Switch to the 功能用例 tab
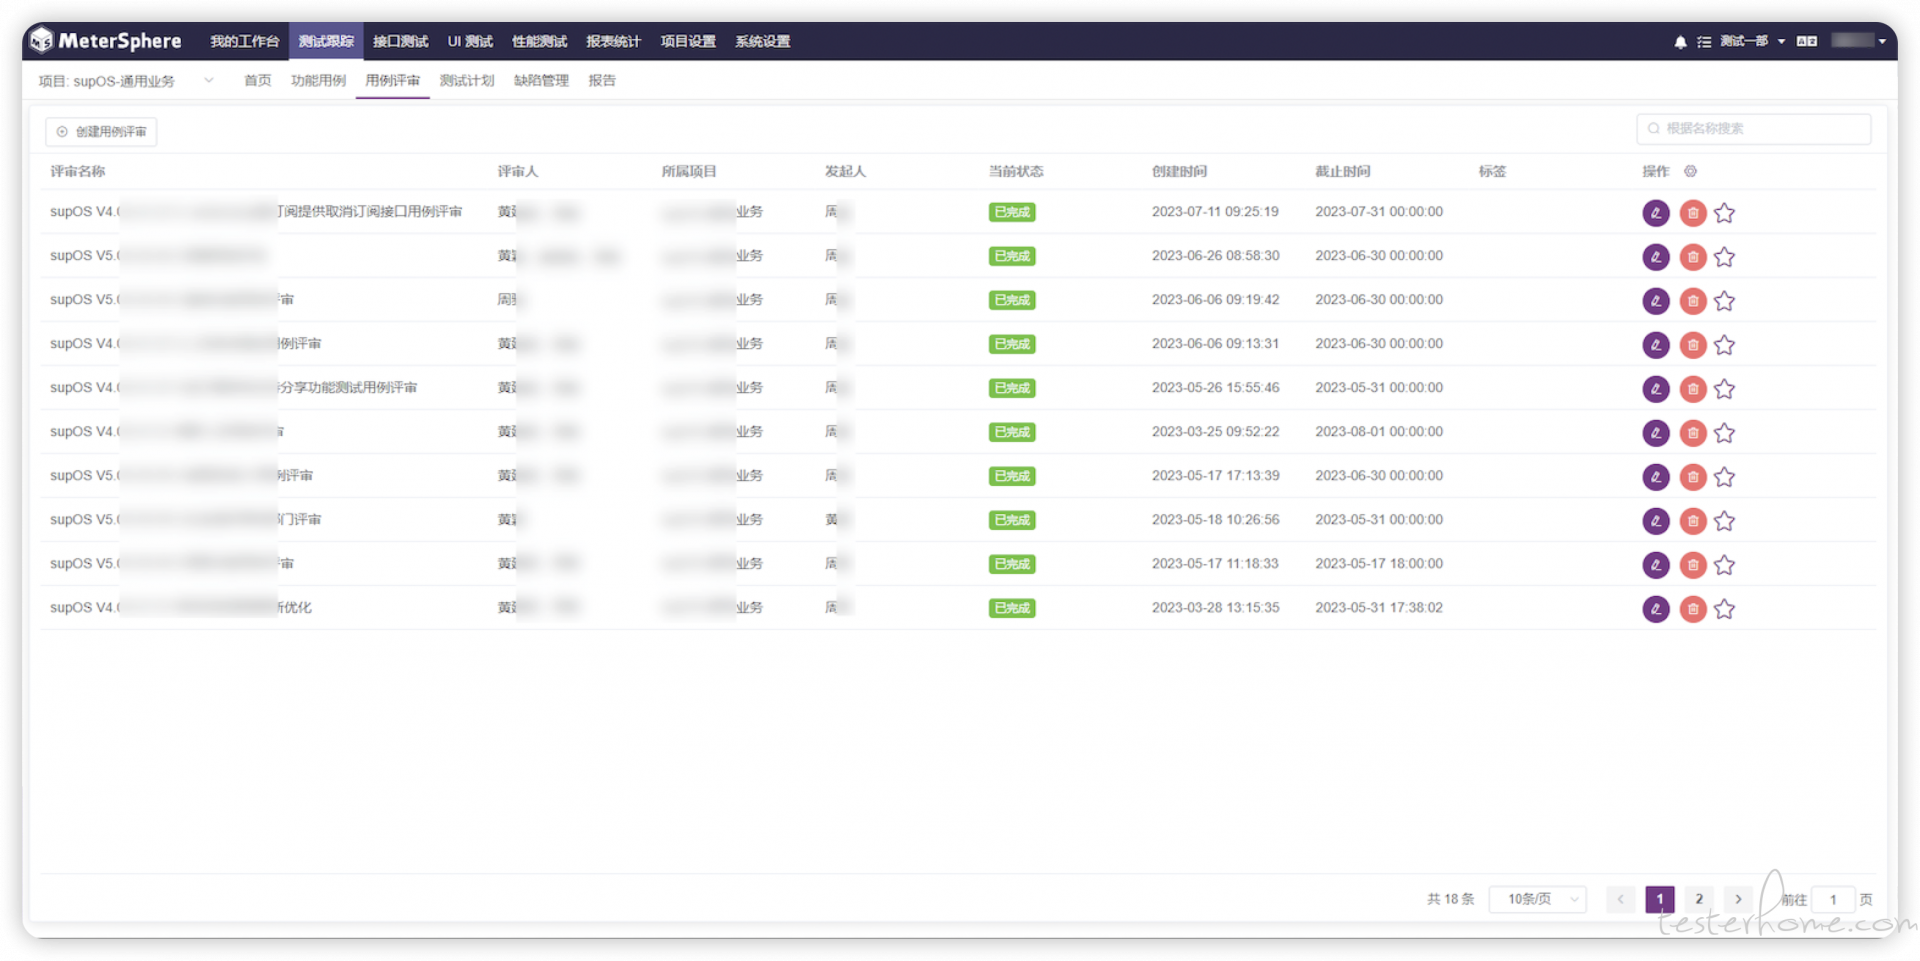 pyautogui.click(x=318, y=81)
